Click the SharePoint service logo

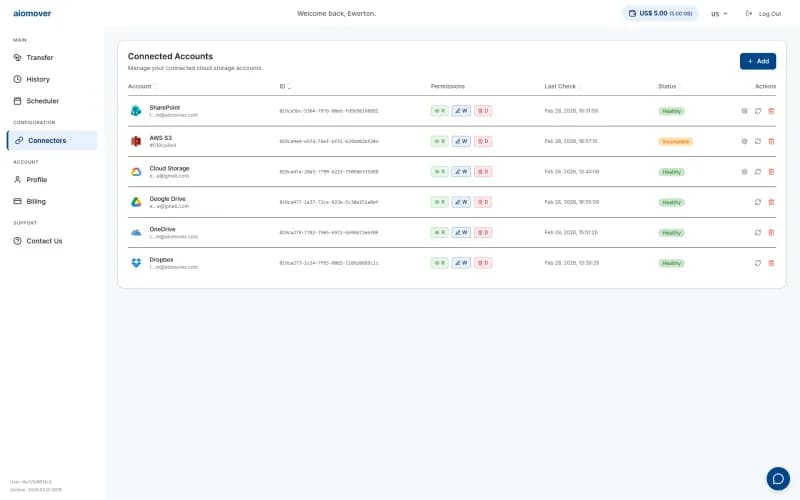click(x=136, y=111)
